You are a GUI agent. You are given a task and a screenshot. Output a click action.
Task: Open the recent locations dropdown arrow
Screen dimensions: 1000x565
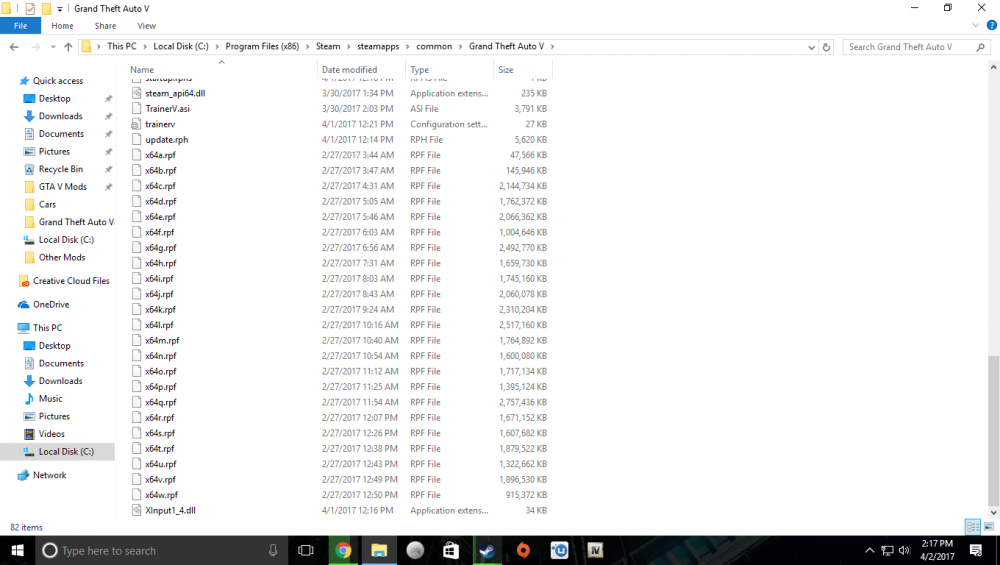(53, 47)
